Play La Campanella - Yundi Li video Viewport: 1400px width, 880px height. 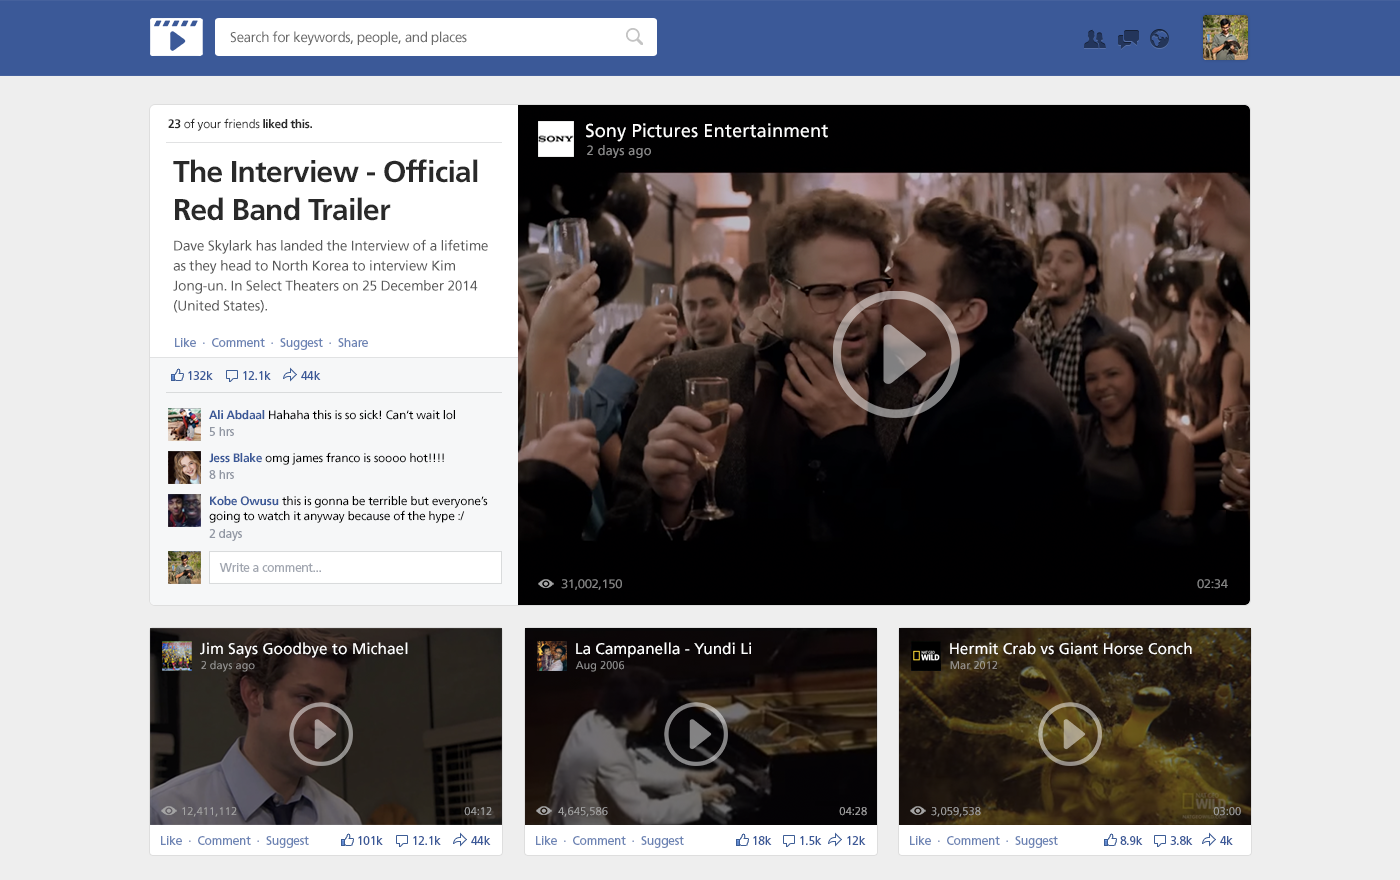(x=696, y=734)
